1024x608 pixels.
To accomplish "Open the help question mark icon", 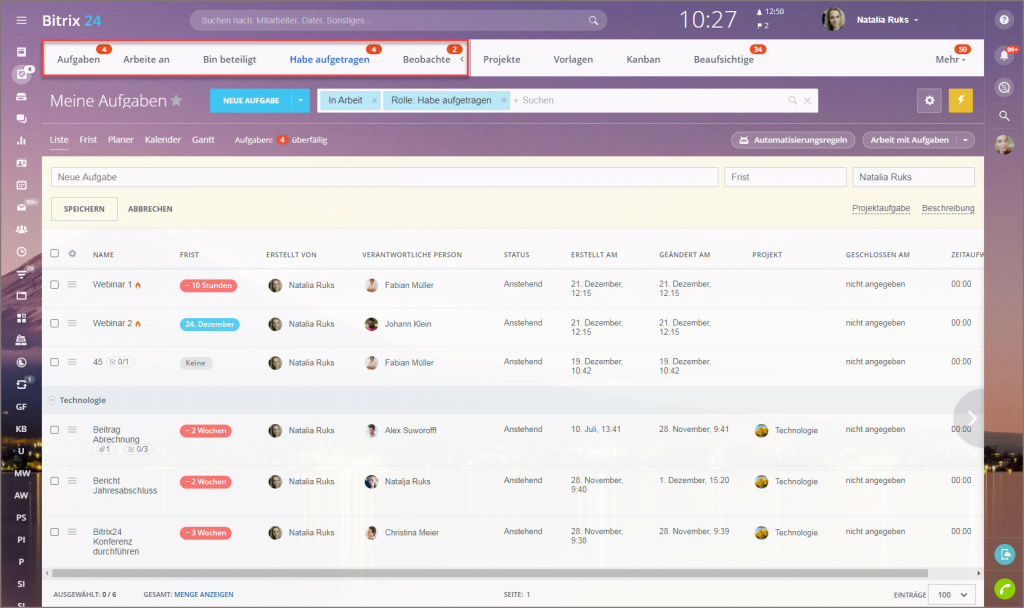I will [1004, 20].
